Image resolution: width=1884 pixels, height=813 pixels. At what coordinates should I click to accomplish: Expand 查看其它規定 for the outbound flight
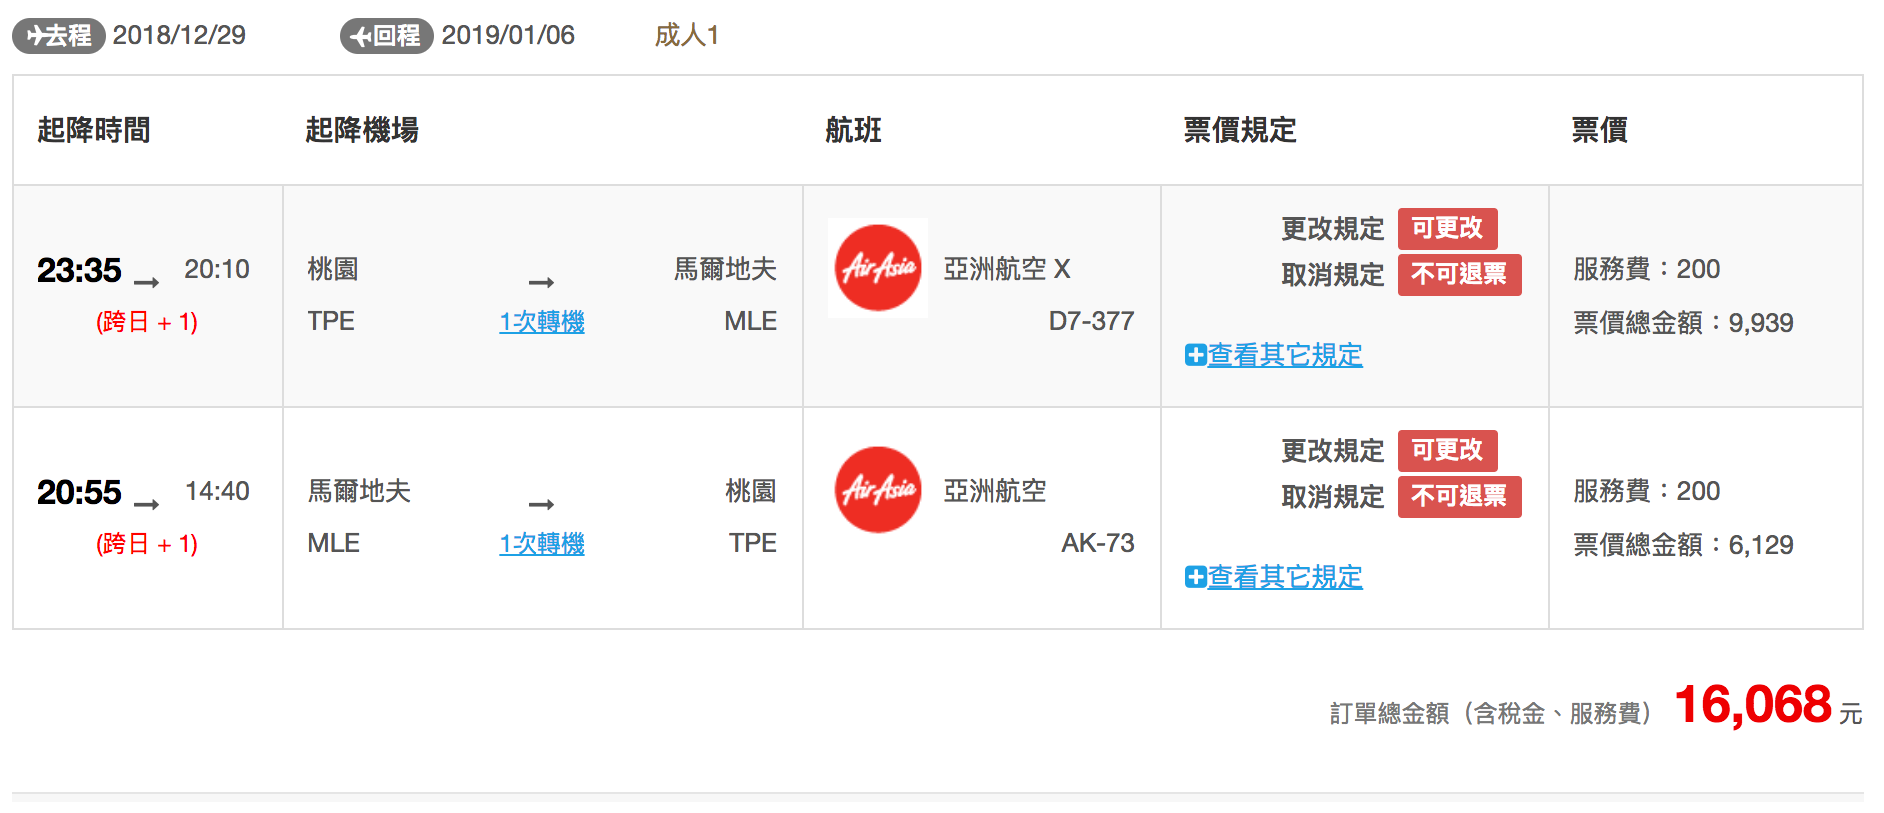point(1285,355)
